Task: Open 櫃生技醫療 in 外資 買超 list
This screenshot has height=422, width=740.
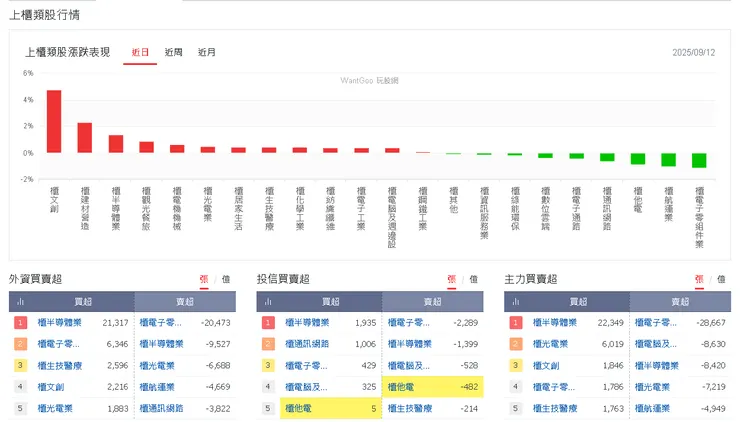Action: (59, 366)
